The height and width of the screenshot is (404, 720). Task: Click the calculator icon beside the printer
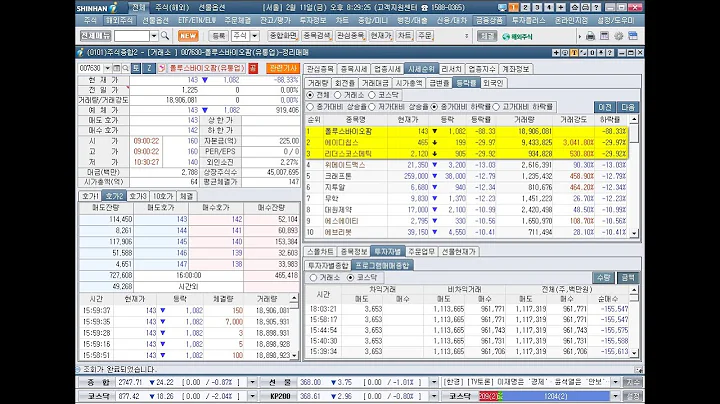(x=605, y=36)
